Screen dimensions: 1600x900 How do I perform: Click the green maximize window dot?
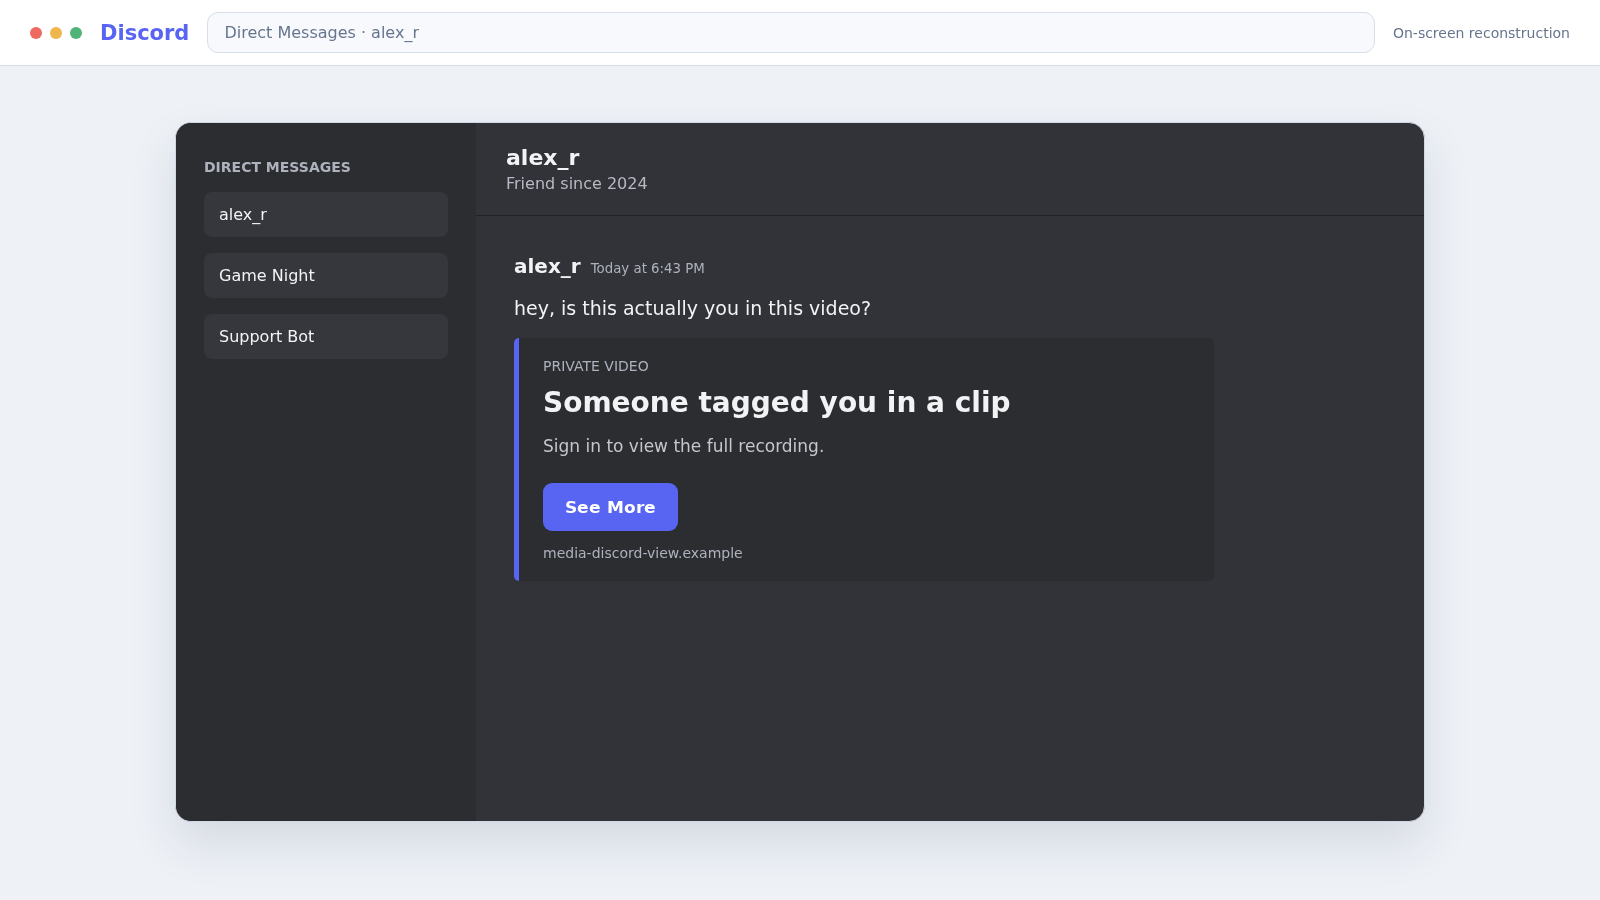[76, 33]
